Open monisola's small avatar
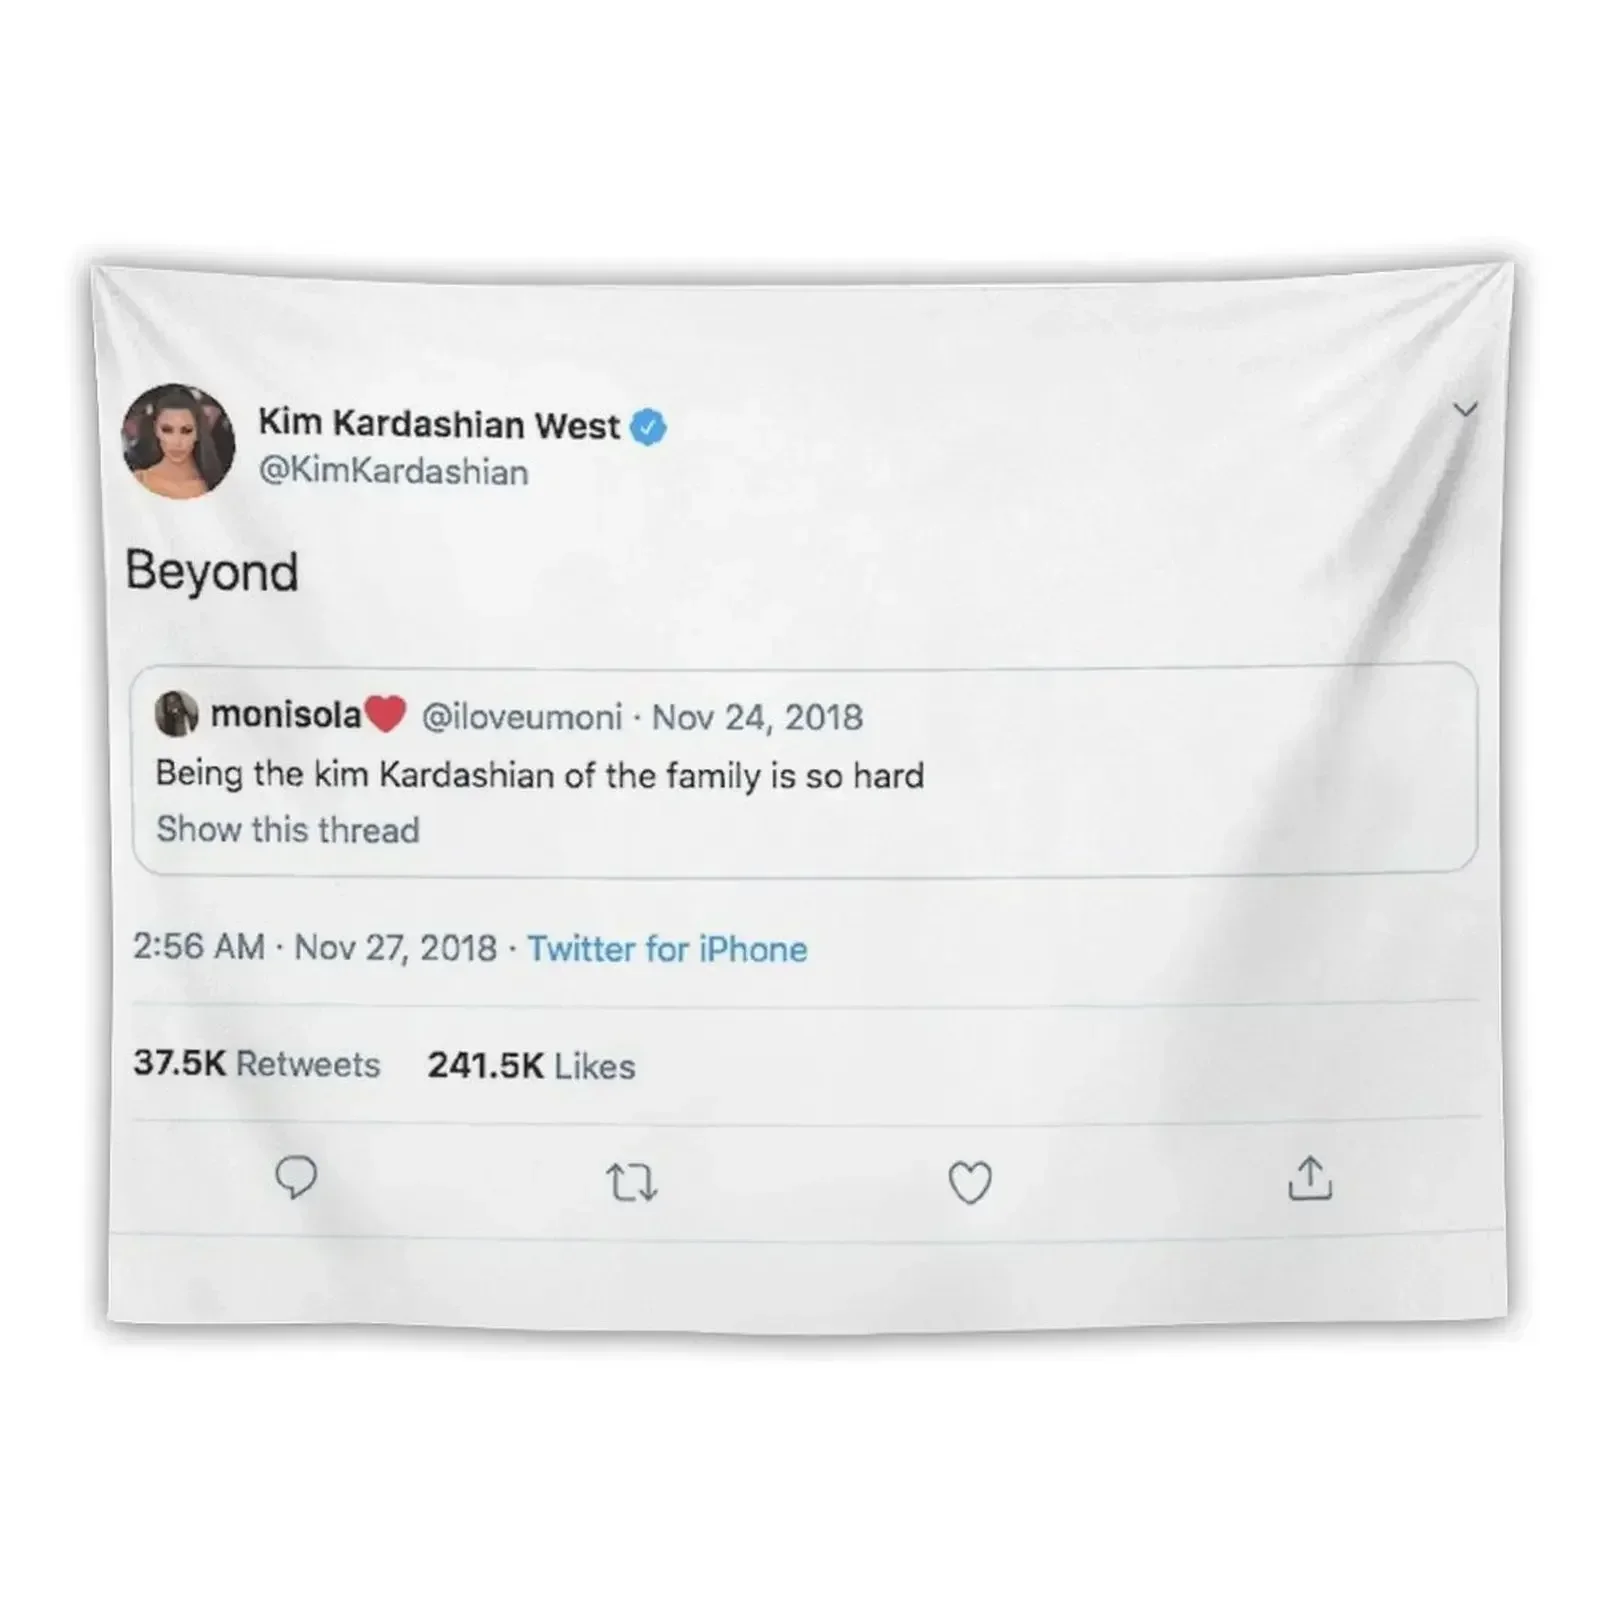Viewport: 1600px width, 1600px height. click(x=176, y=713)
